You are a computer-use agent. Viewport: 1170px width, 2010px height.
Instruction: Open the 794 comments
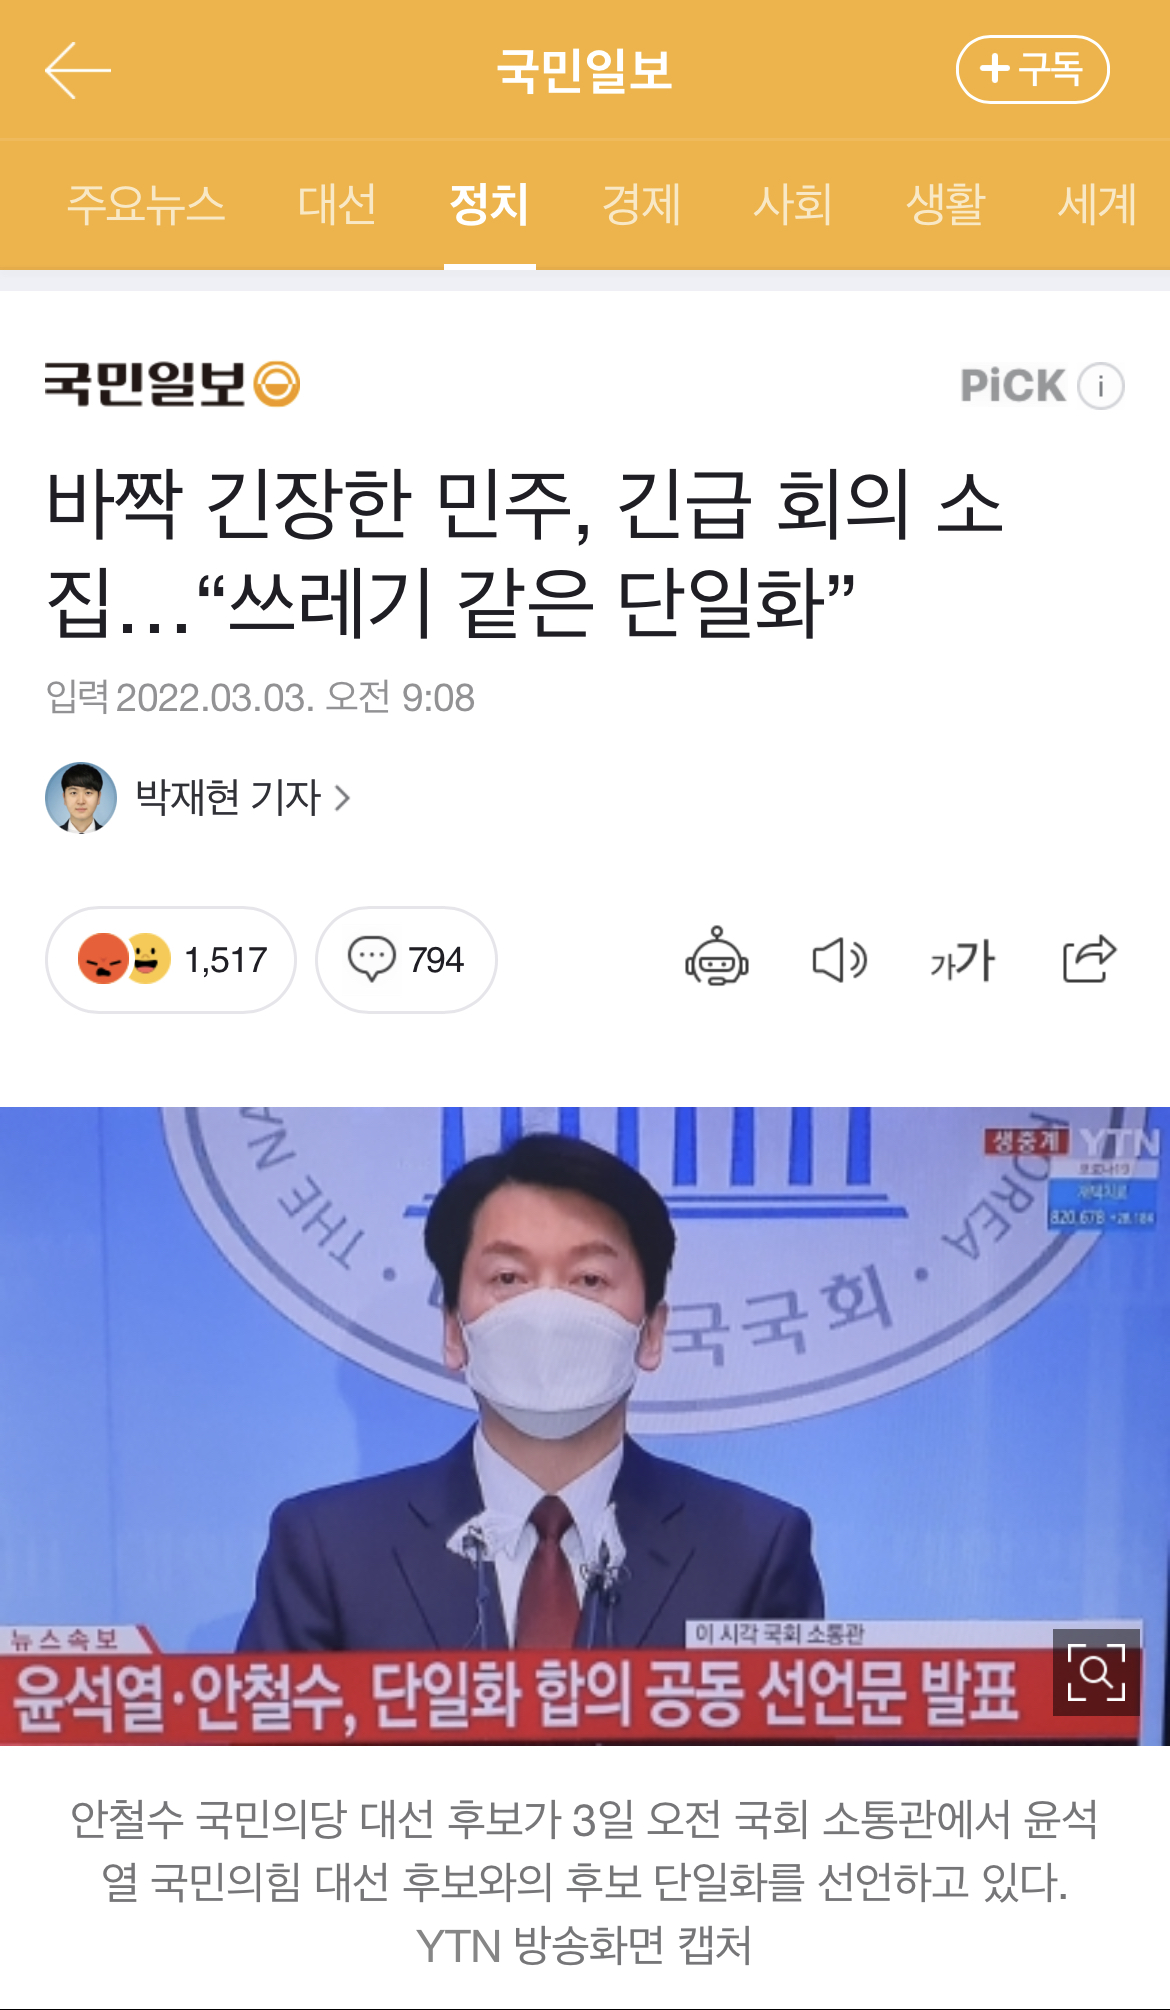point(406,960)
